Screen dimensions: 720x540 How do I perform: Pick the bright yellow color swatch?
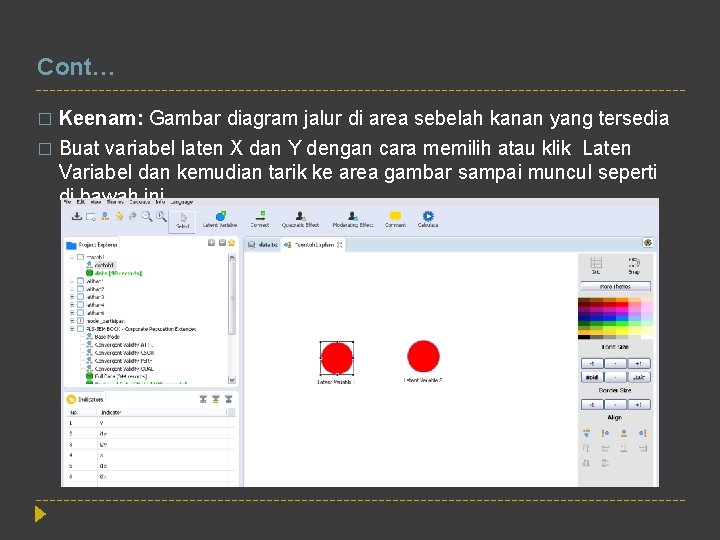click(x=622, y=331)
